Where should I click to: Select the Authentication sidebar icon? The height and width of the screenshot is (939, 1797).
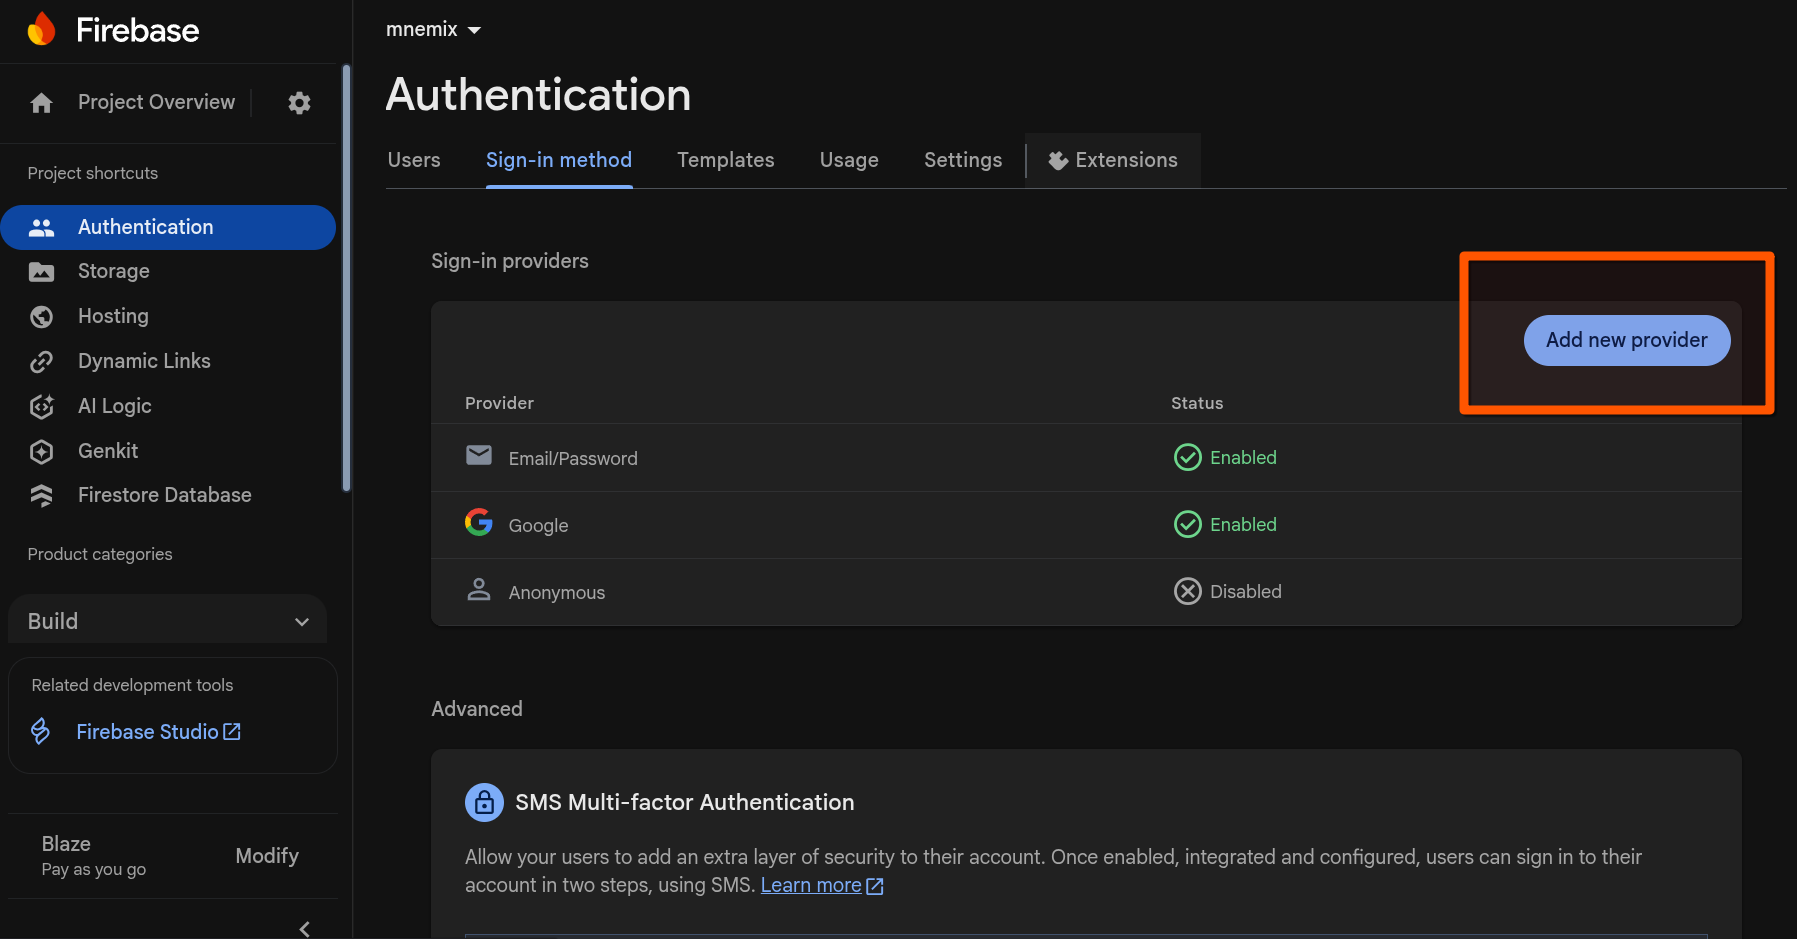pos(42,227)
